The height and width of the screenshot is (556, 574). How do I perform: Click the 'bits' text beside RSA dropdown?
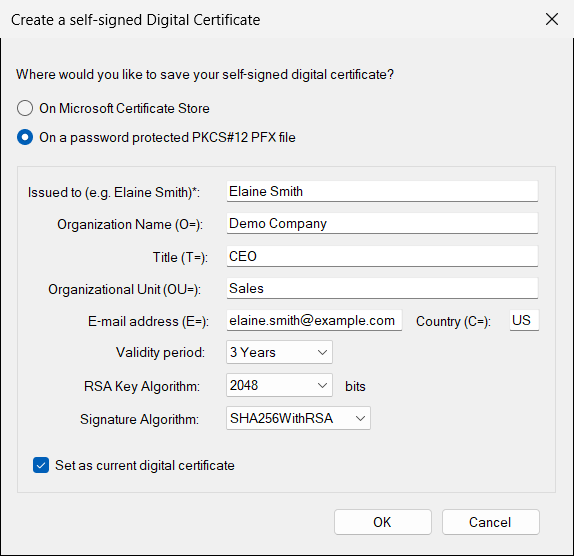[x=355, y=386]
